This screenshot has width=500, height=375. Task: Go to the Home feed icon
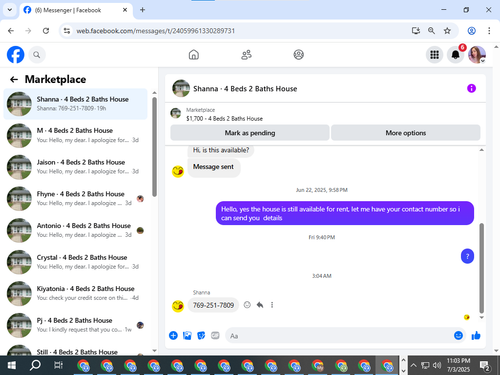click(x=194, y=55)
